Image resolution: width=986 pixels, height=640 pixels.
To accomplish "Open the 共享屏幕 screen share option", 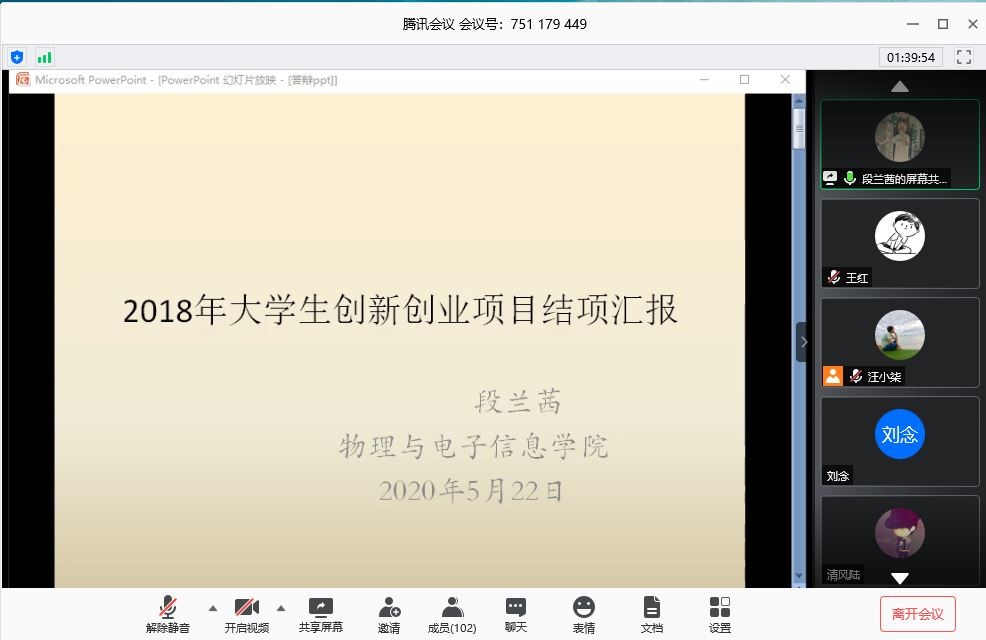I will click(x=320, y=614).
